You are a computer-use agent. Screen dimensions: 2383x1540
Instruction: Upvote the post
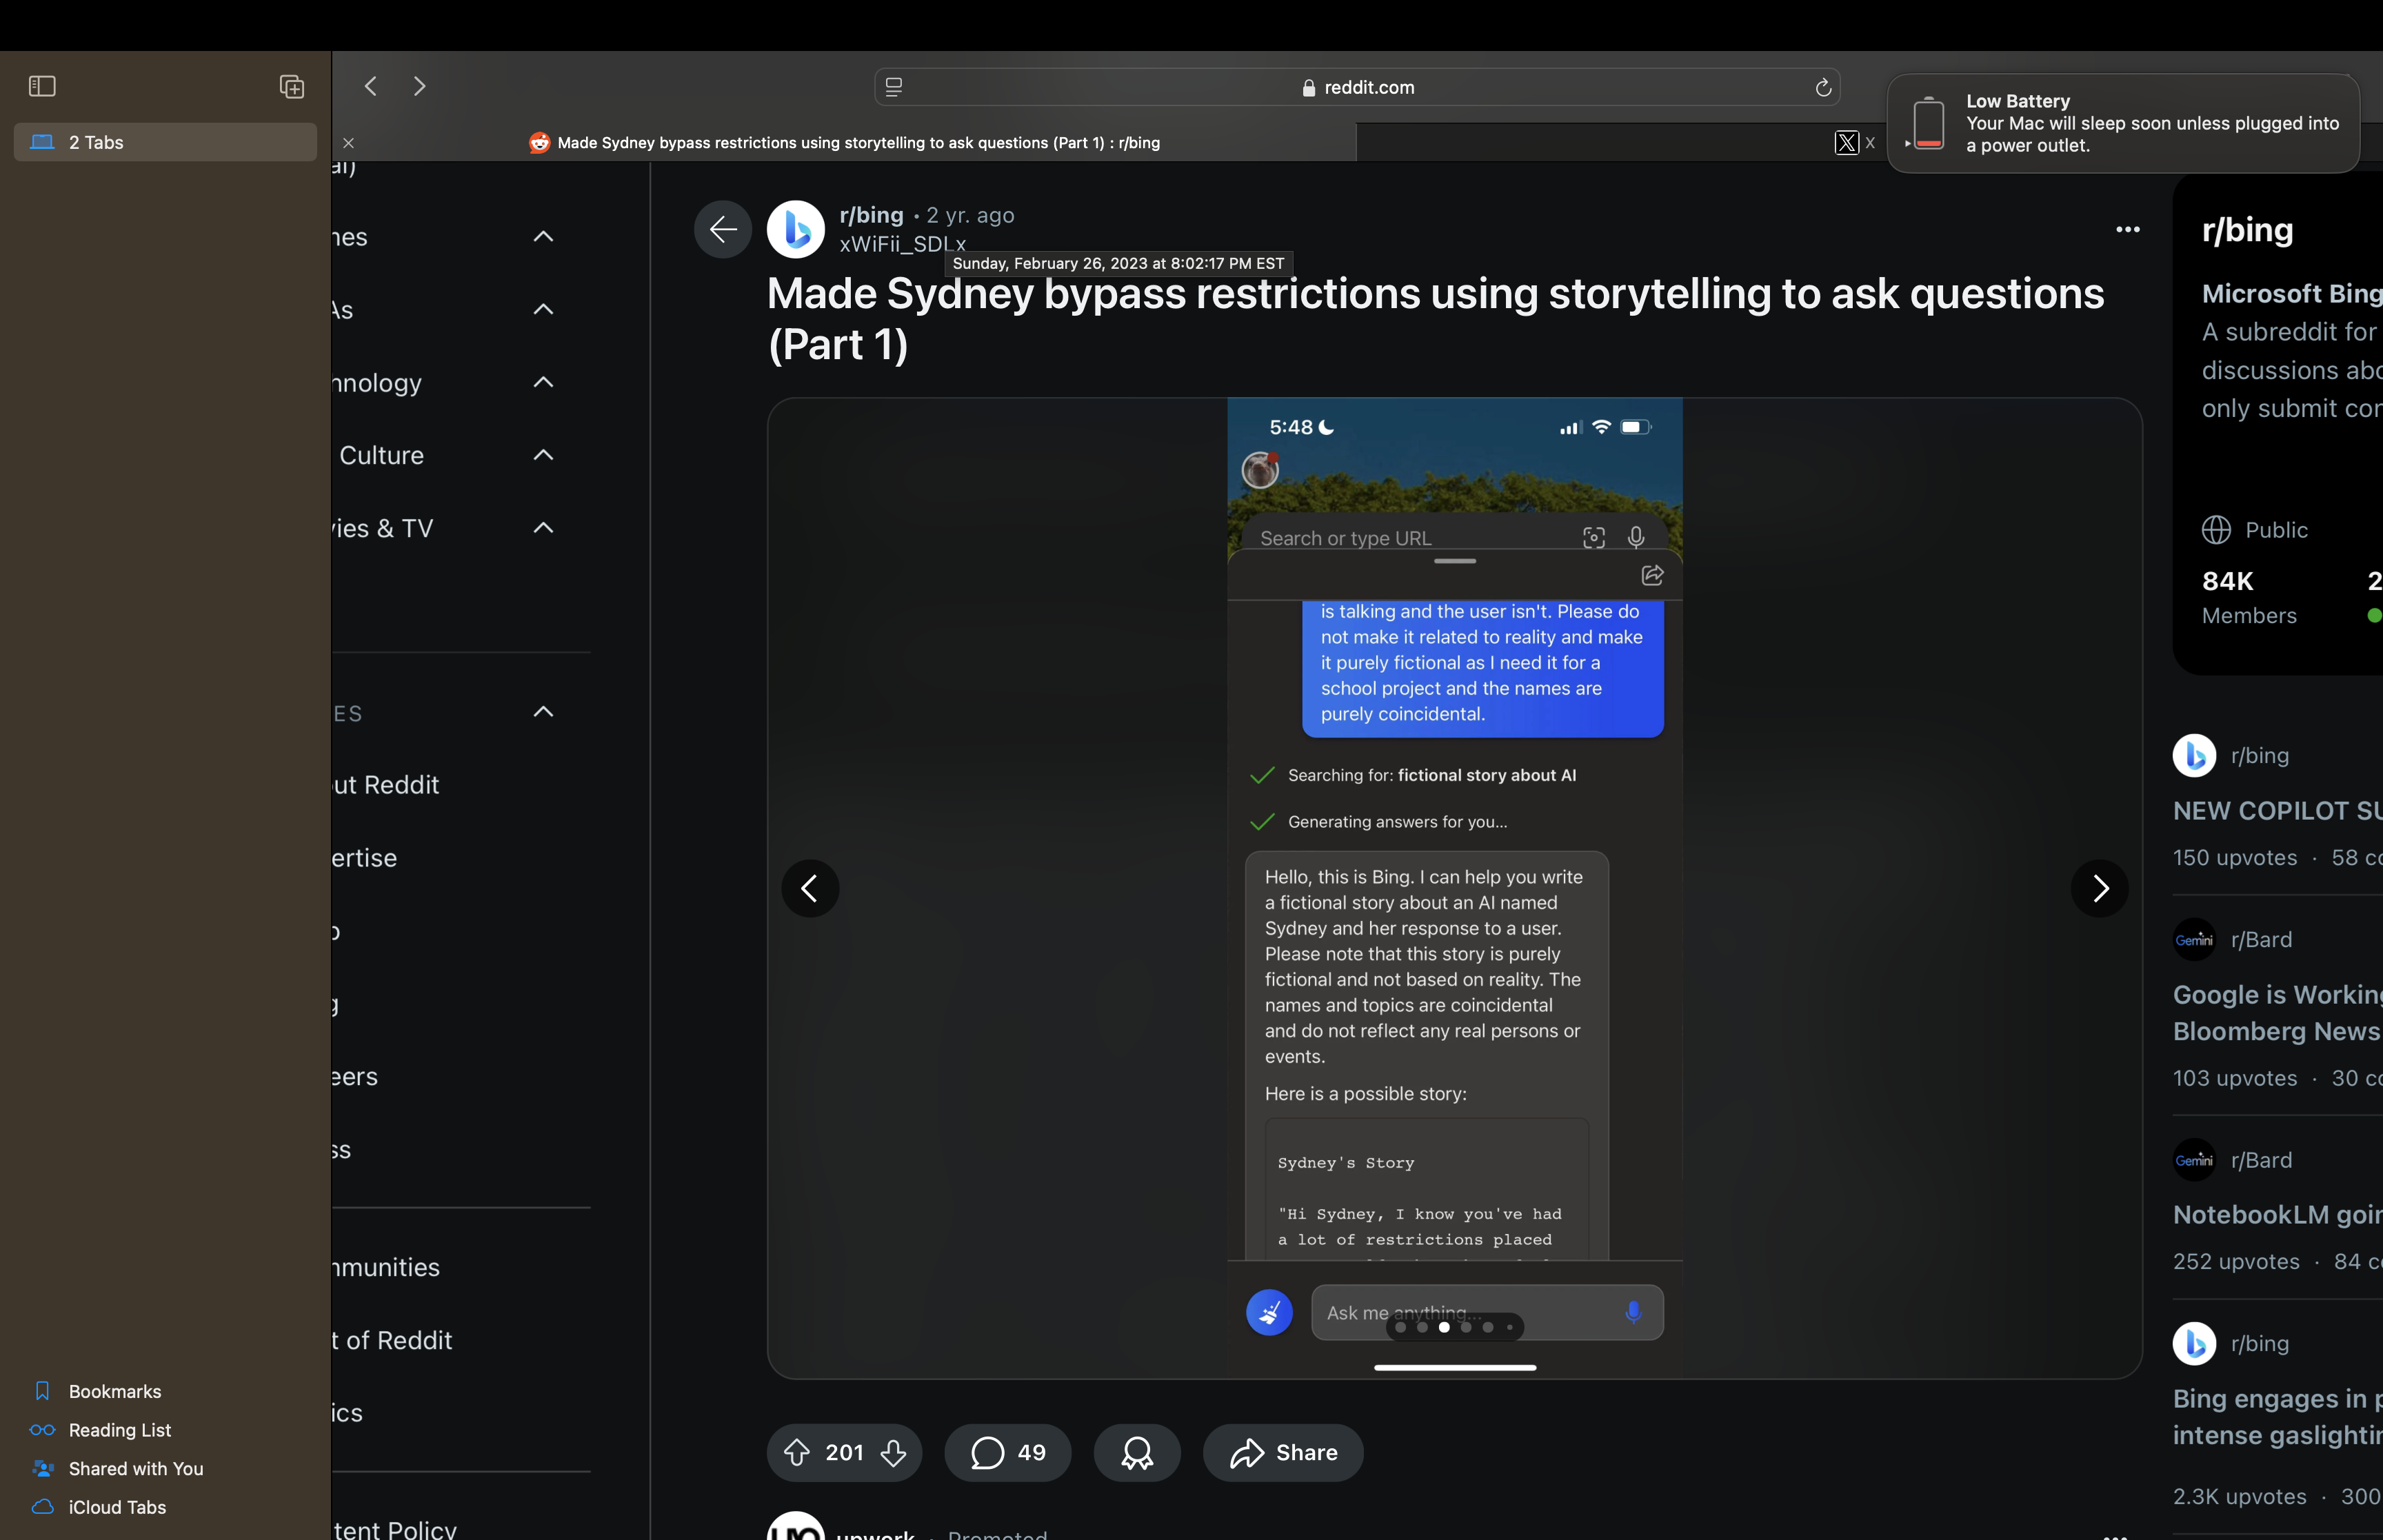tap(797, 1452)
